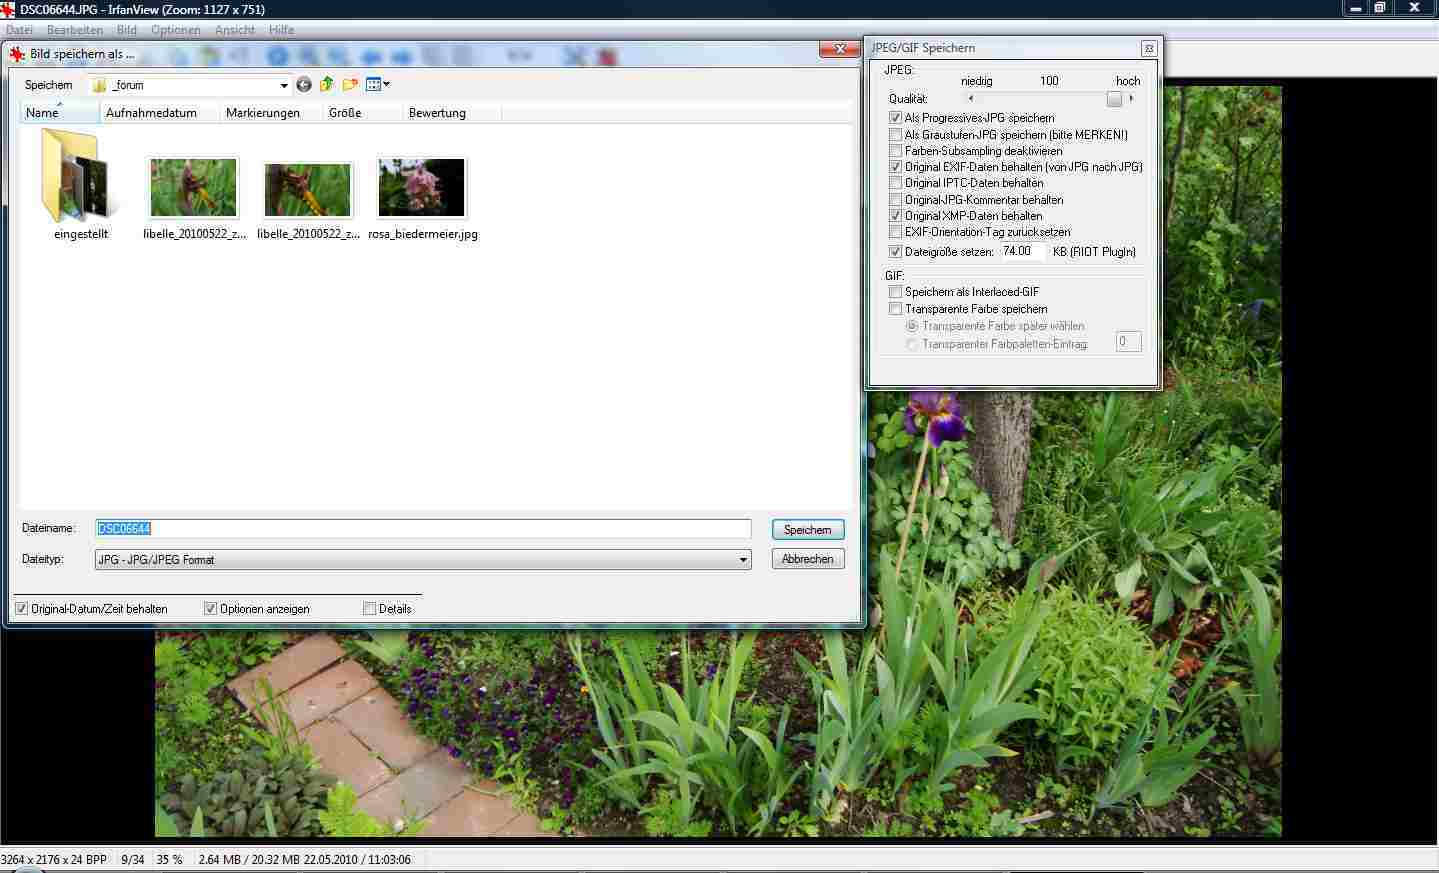This screenshot has height=873, width=1439.
Task: Open the view menu icon
Action: pos(377,85)
